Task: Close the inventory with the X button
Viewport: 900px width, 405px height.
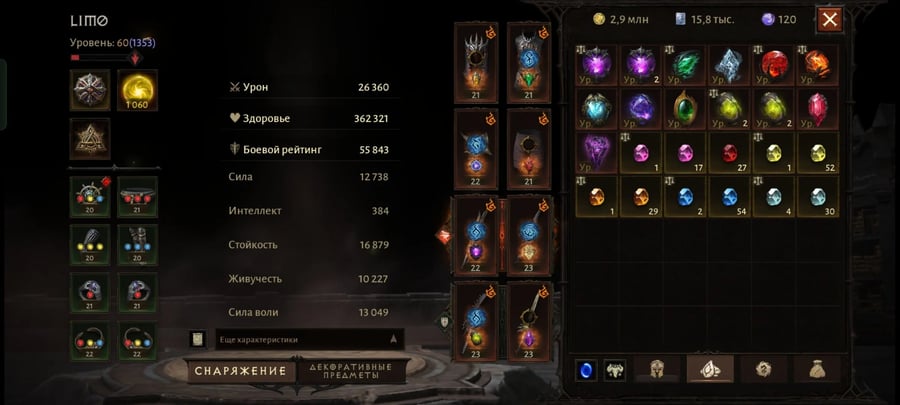Action: 829,20
